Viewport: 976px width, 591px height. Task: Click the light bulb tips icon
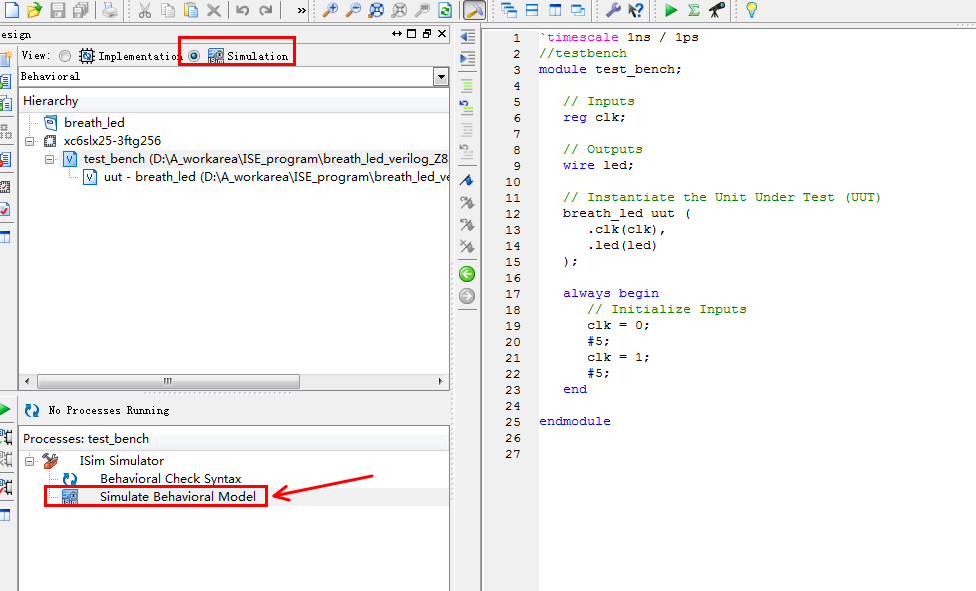point(751,10)
